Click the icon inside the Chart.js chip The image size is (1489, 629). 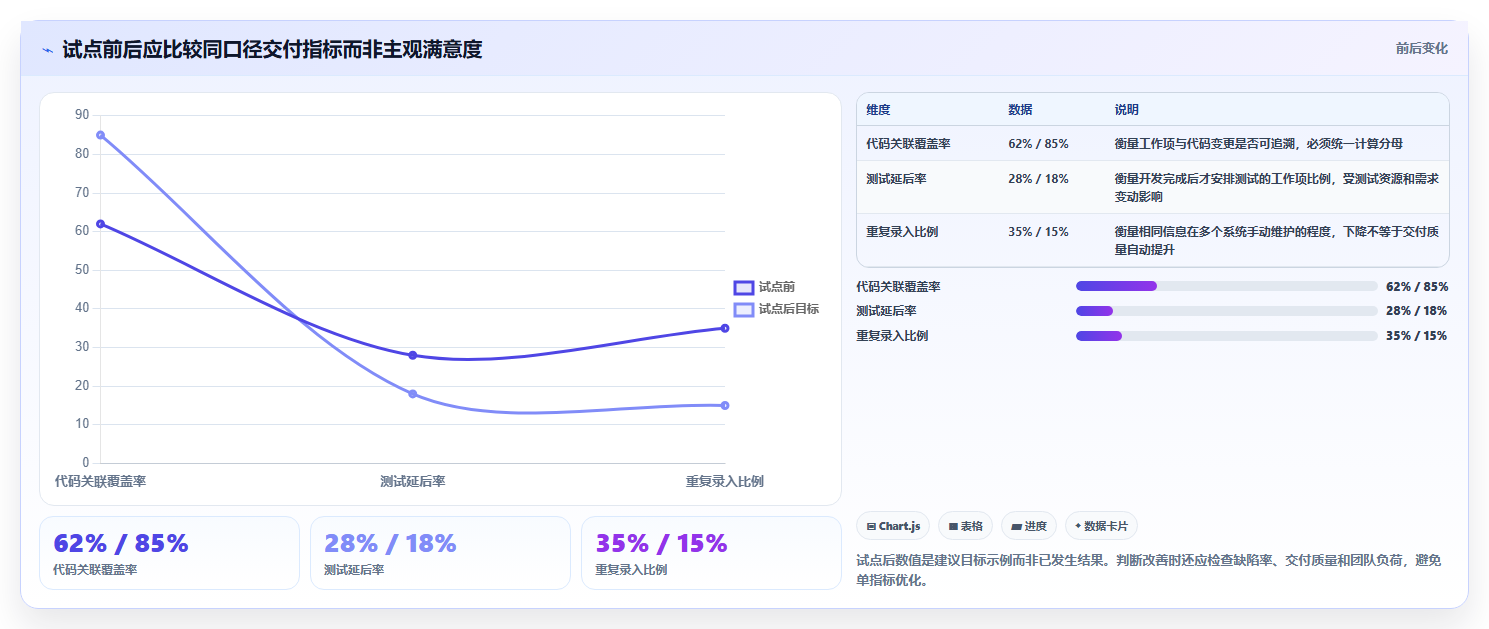871,526
